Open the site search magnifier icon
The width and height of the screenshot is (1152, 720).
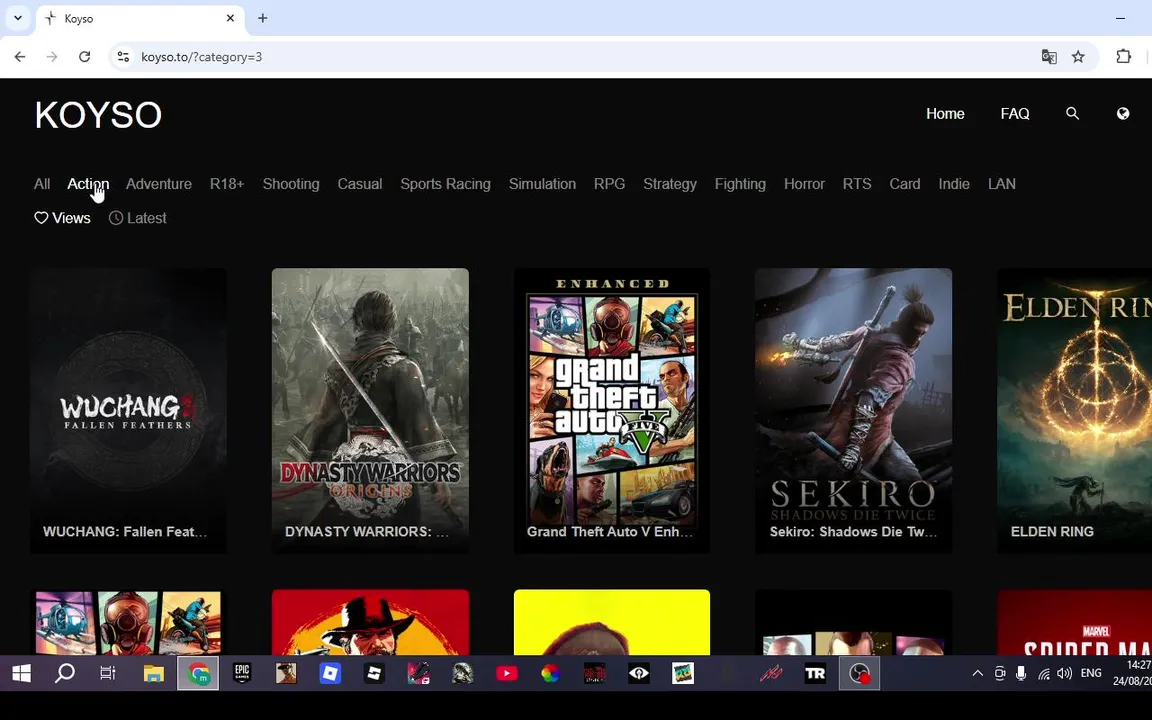[1073, 113]
